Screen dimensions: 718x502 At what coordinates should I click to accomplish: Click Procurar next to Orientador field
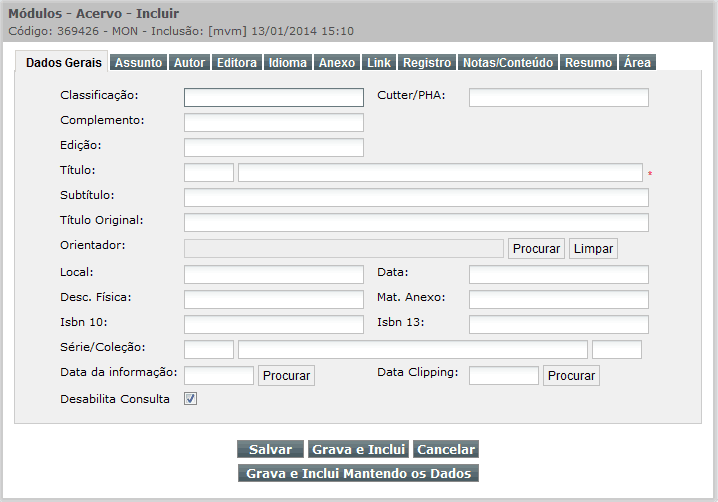click(536, 248)
